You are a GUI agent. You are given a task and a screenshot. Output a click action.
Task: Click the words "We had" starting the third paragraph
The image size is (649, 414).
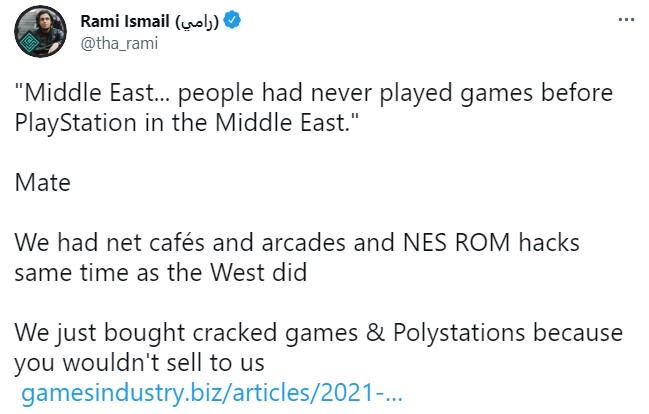point(49,243)
